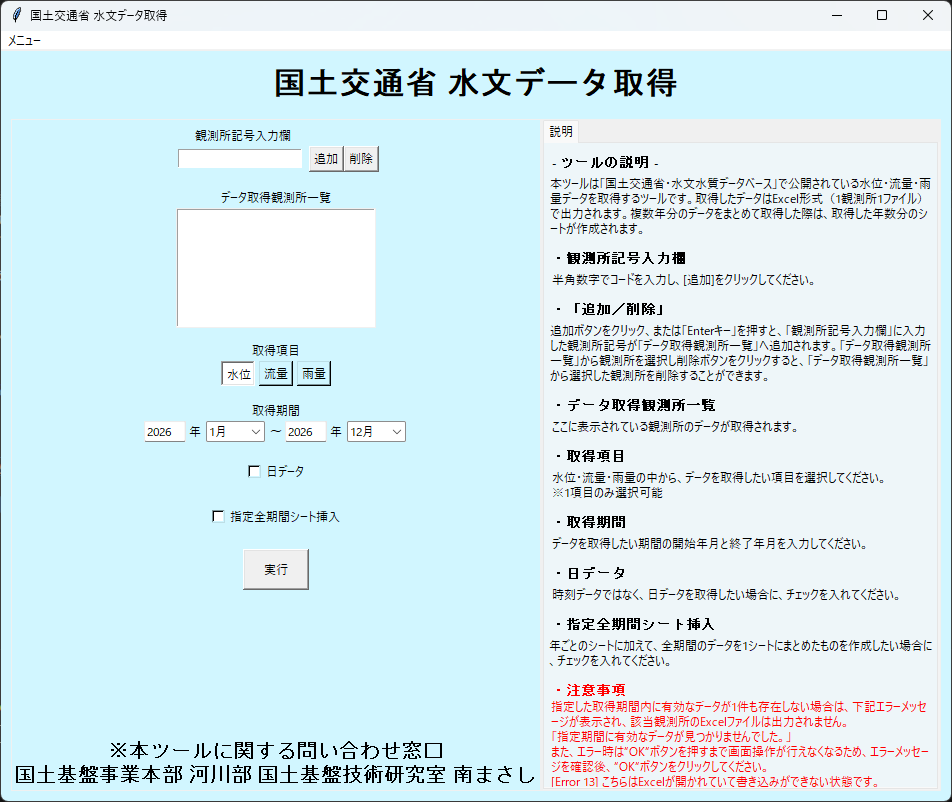Click the 追加 (Add) button

(x=324, y=158)
